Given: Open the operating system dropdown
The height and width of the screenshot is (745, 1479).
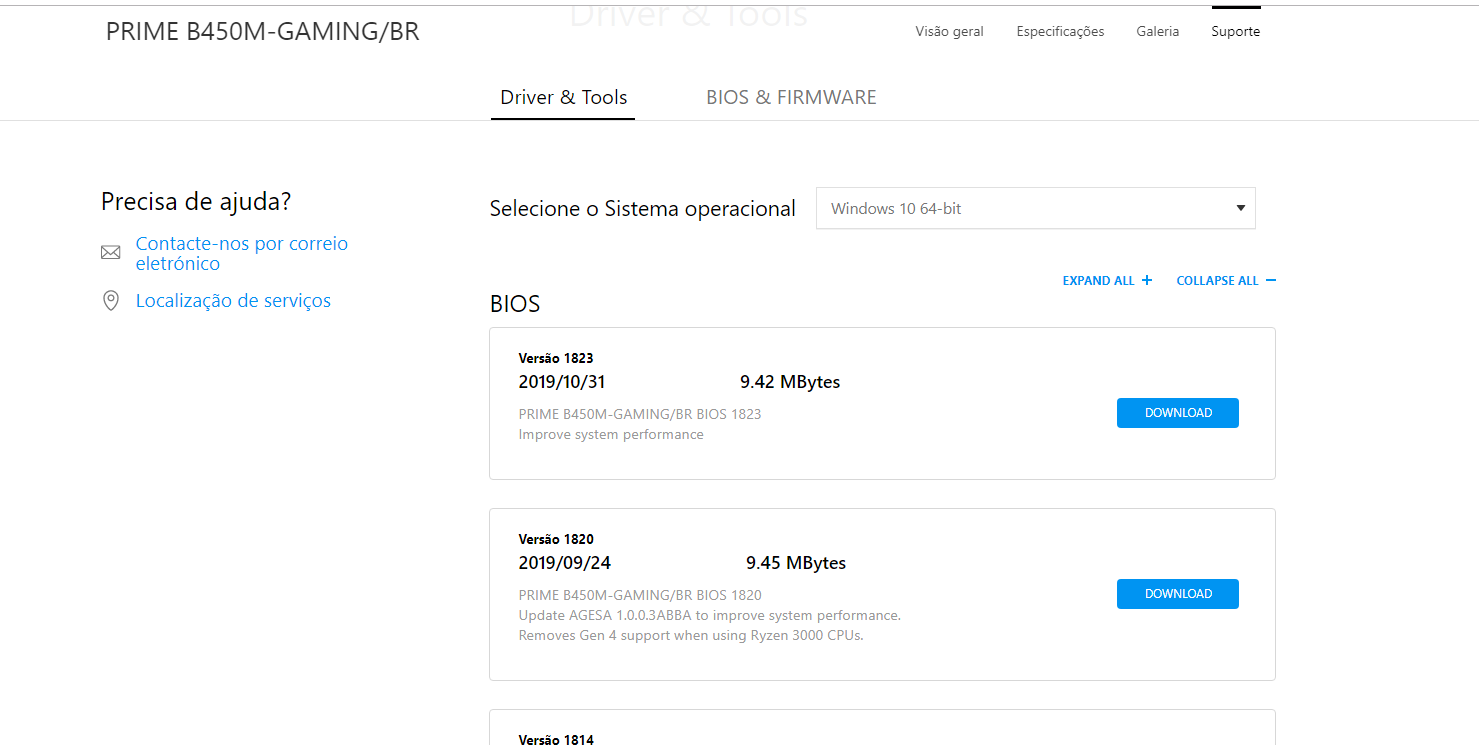Looking at the screenshot, I should click(x=1035, y=208).
